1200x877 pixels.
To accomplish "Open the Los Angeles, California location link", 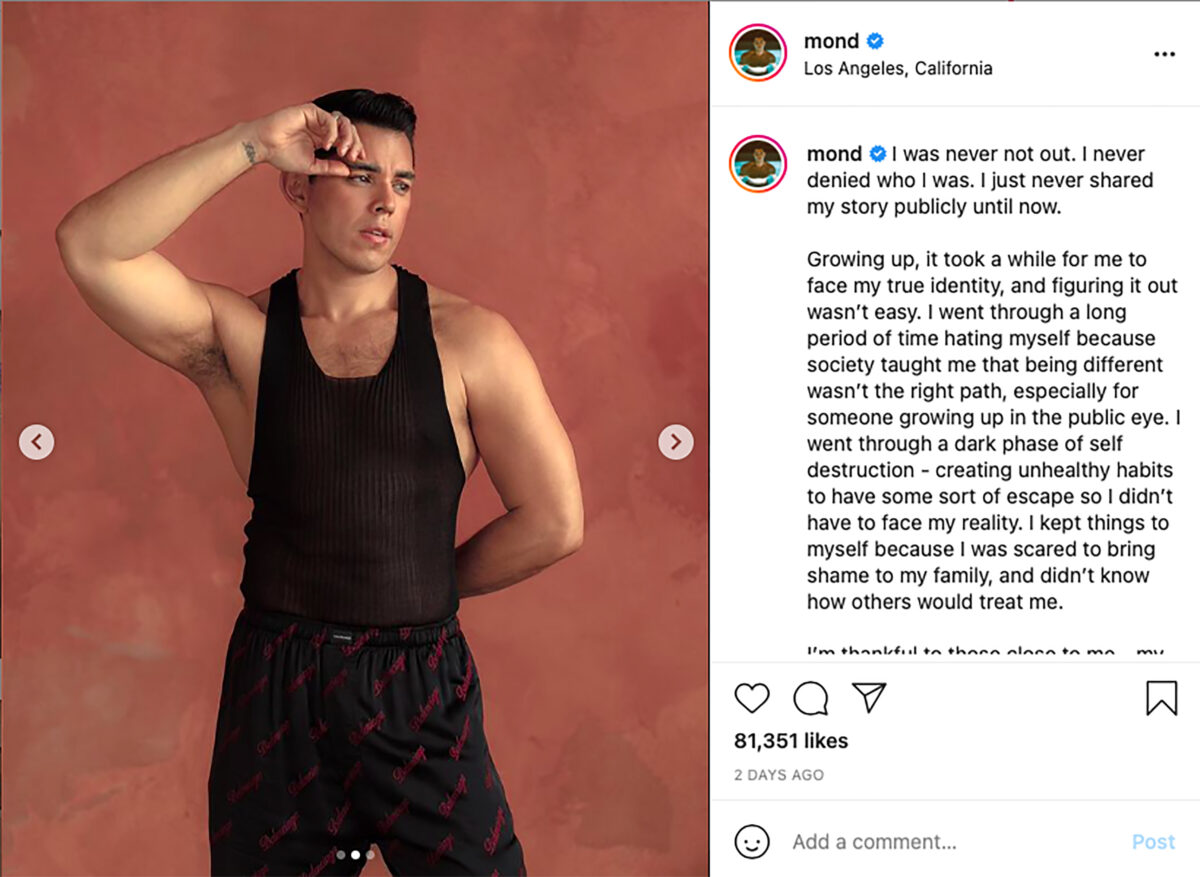I will click(898, 69).
